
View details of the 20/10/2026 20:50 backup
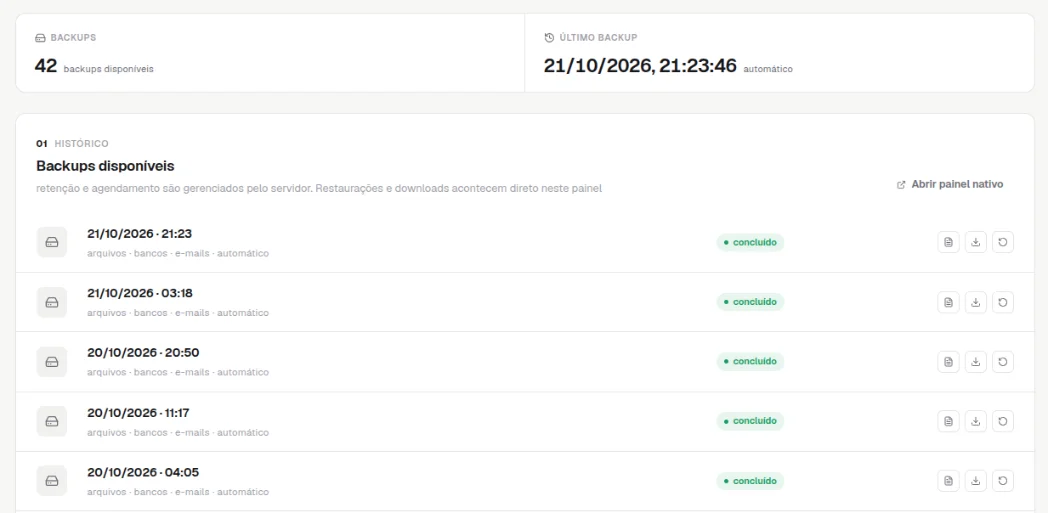948,361
